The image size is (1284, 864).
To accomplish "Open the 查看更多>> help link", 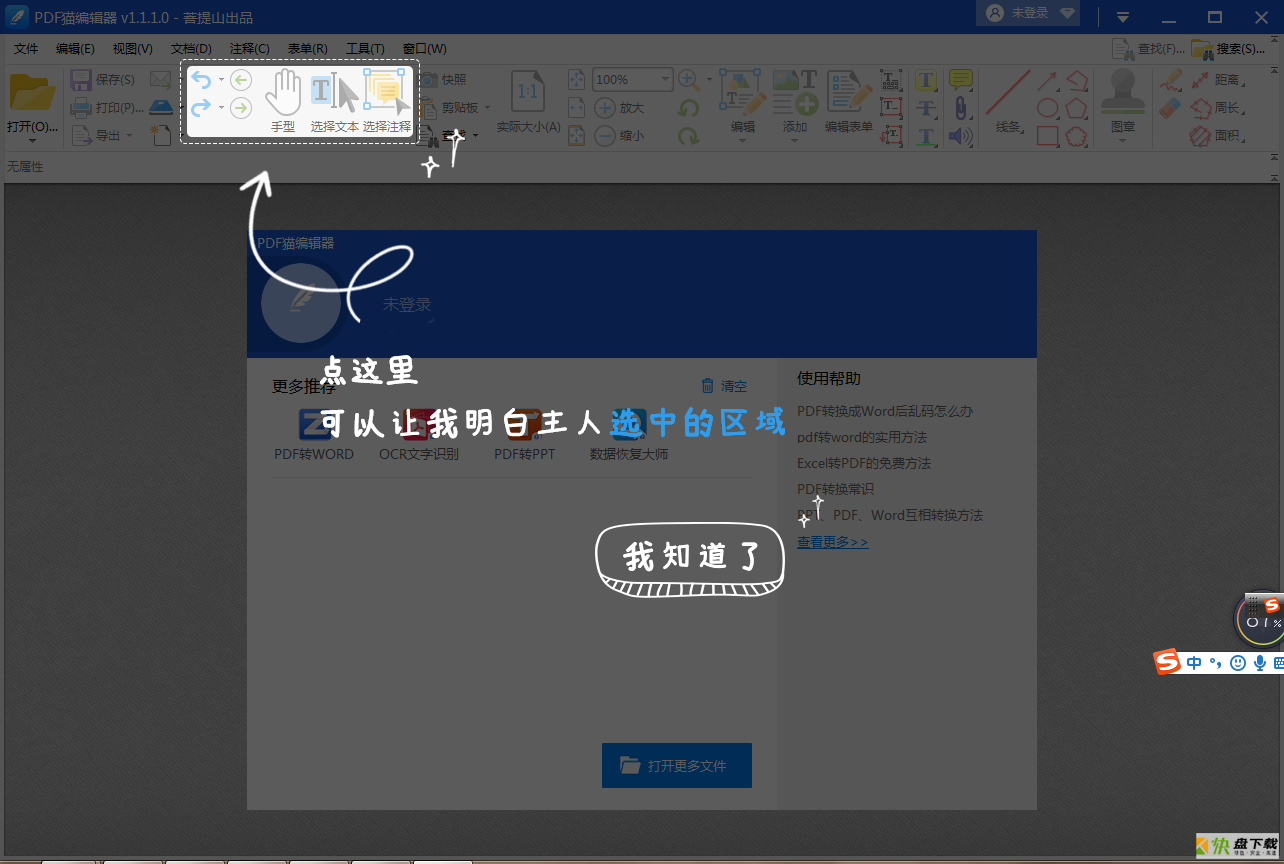I will [x=833, y=542].
